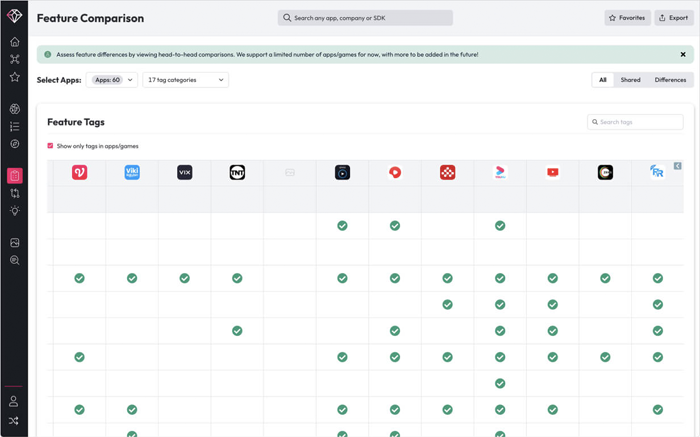Click the shuffle arrows icon in sidebar
Viewport: 700px width, 437px height.
point(14,420)
